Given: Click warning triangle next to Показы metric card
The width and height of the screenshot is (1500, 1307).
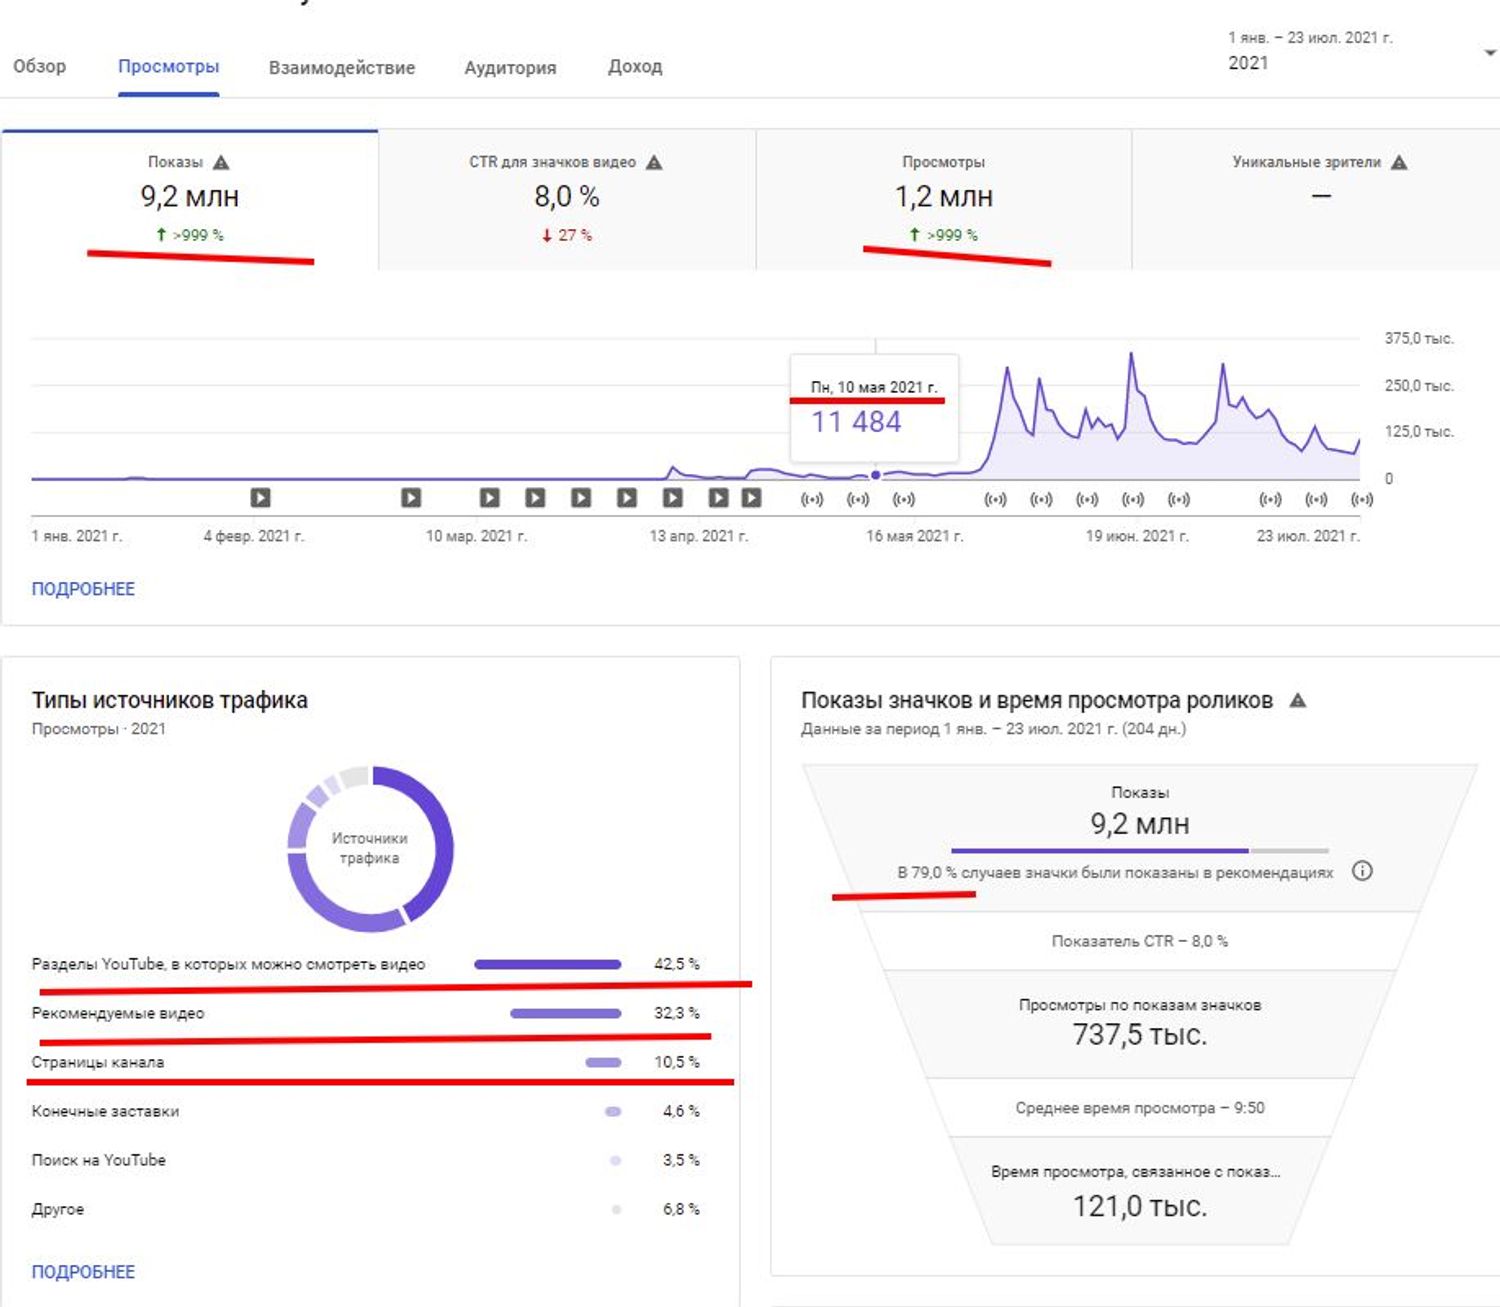Looking at the screenshot, I should point(221,162).
